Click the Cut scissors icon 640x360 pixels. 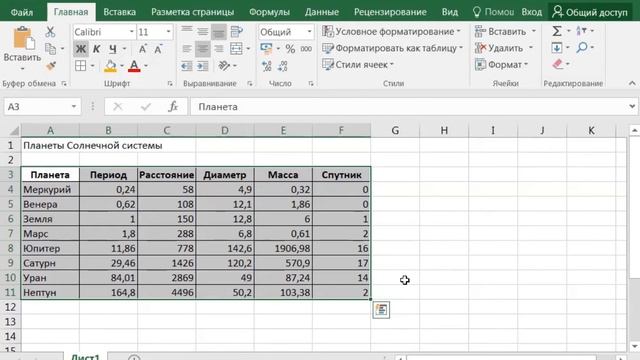pyautogui.click(x=50, y=31)
